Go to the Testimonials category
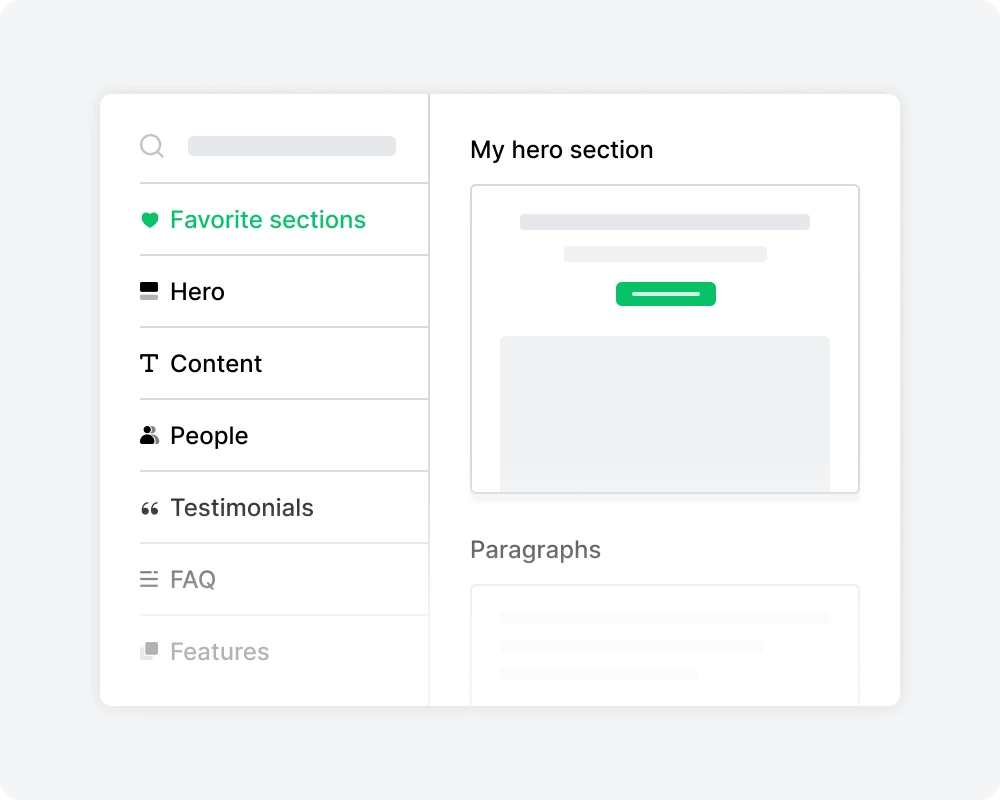This screenshot has width=1000, height=800. (x=242, y=508)
